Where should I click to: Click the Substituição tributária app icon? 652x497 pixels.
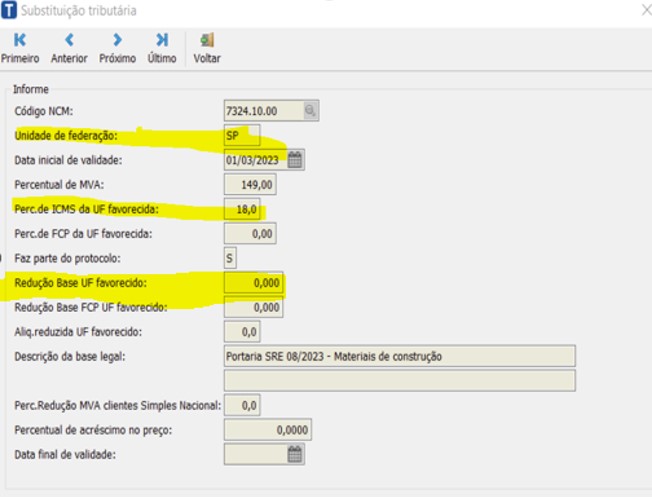click(x=10, y=10)
